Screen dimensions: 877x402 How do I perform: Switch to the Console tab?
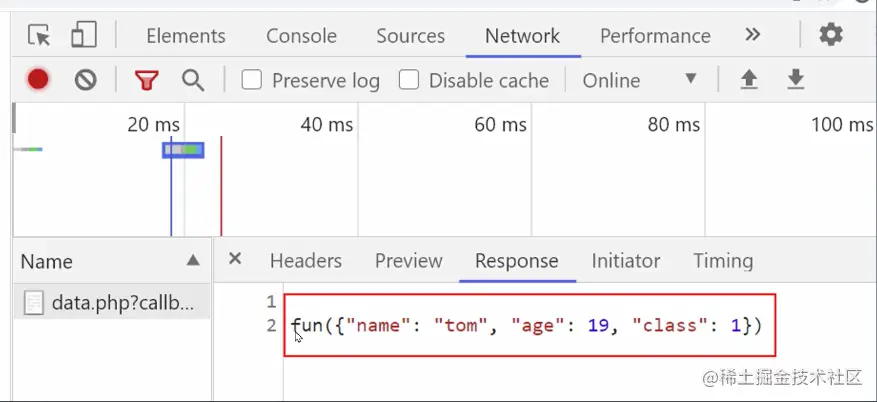pos(301,36)
